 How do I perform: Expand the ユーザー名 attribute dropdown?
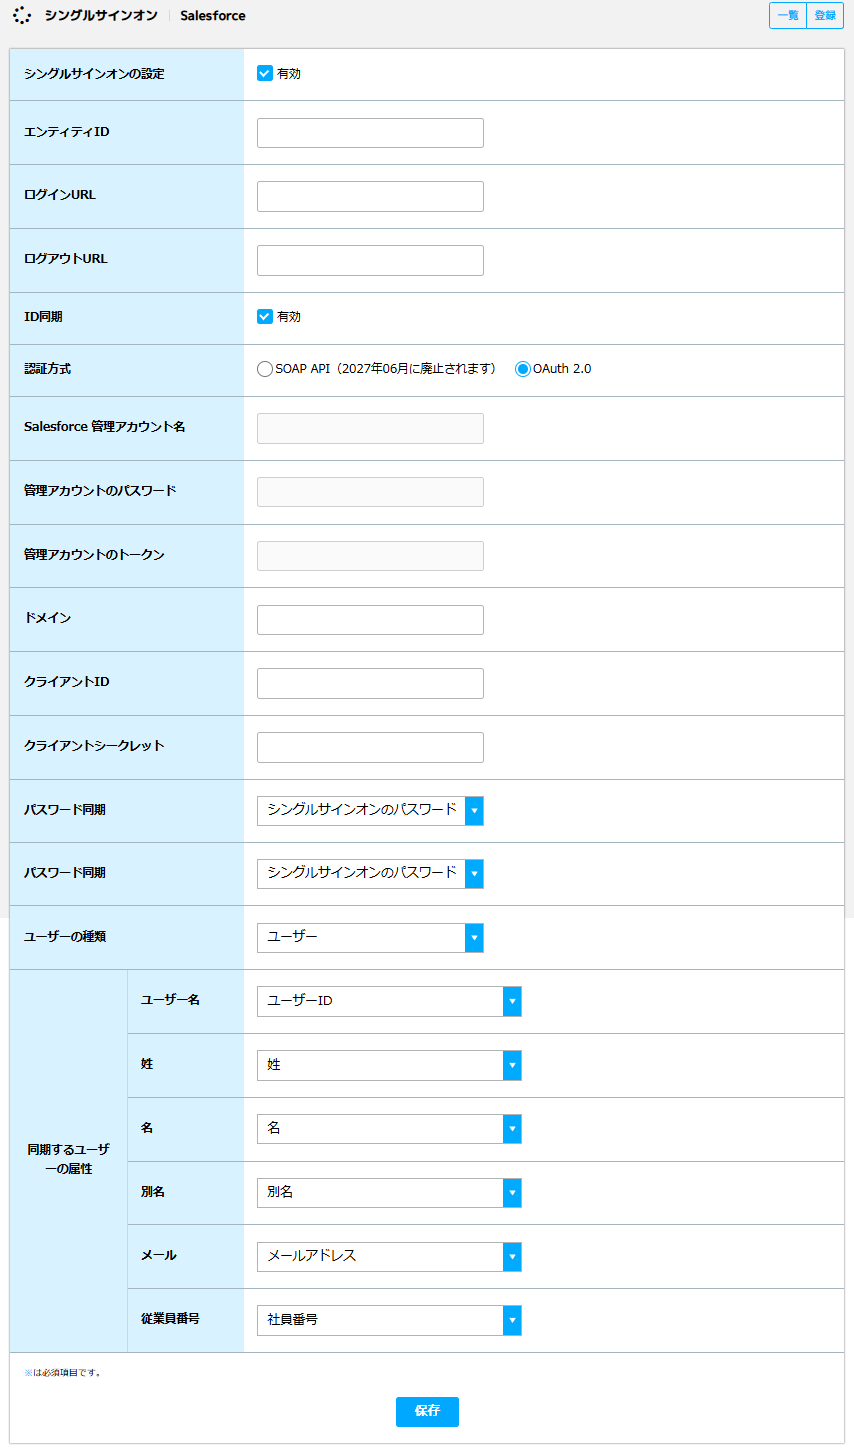(389, 1001)
